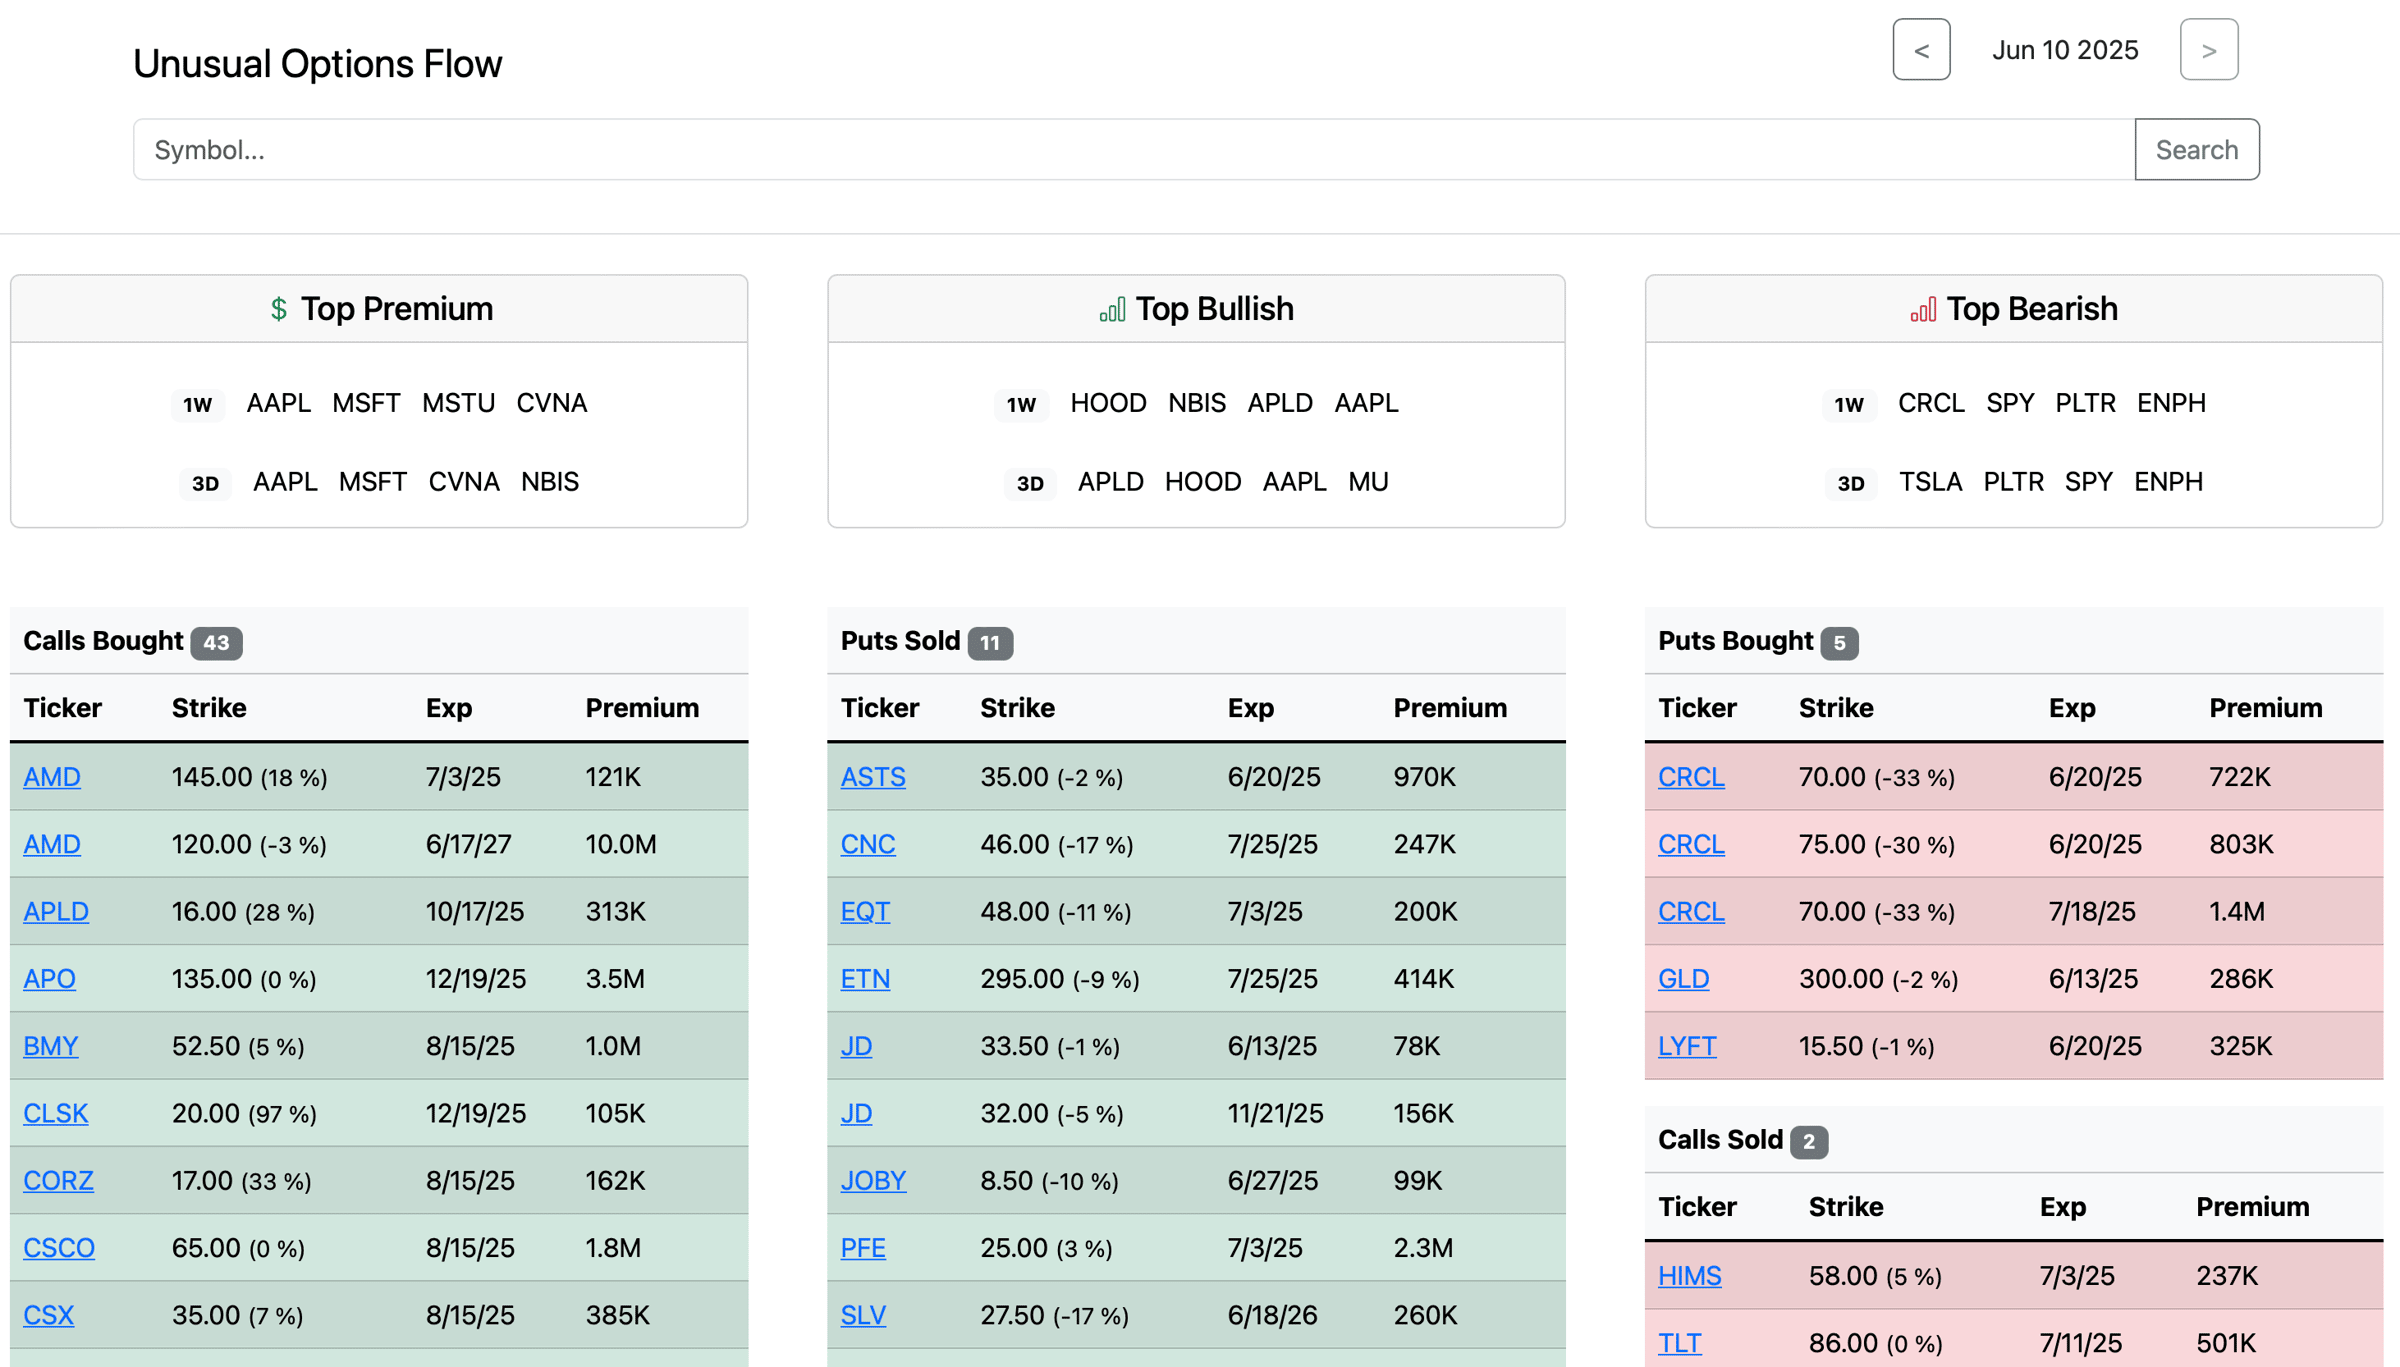Open the EQT ticker link
The width and height of the screenshot is (2400, 1367).
click(x=865, y=911)
